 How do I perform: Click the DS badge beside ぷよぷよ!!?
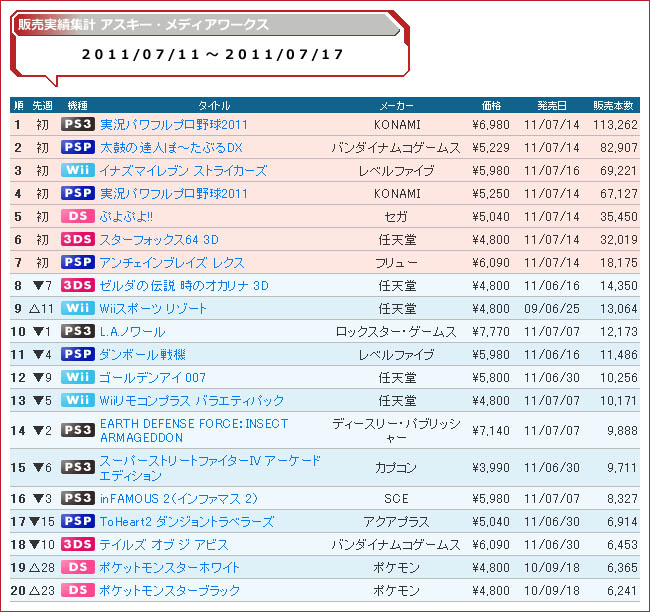coord(78,216)
